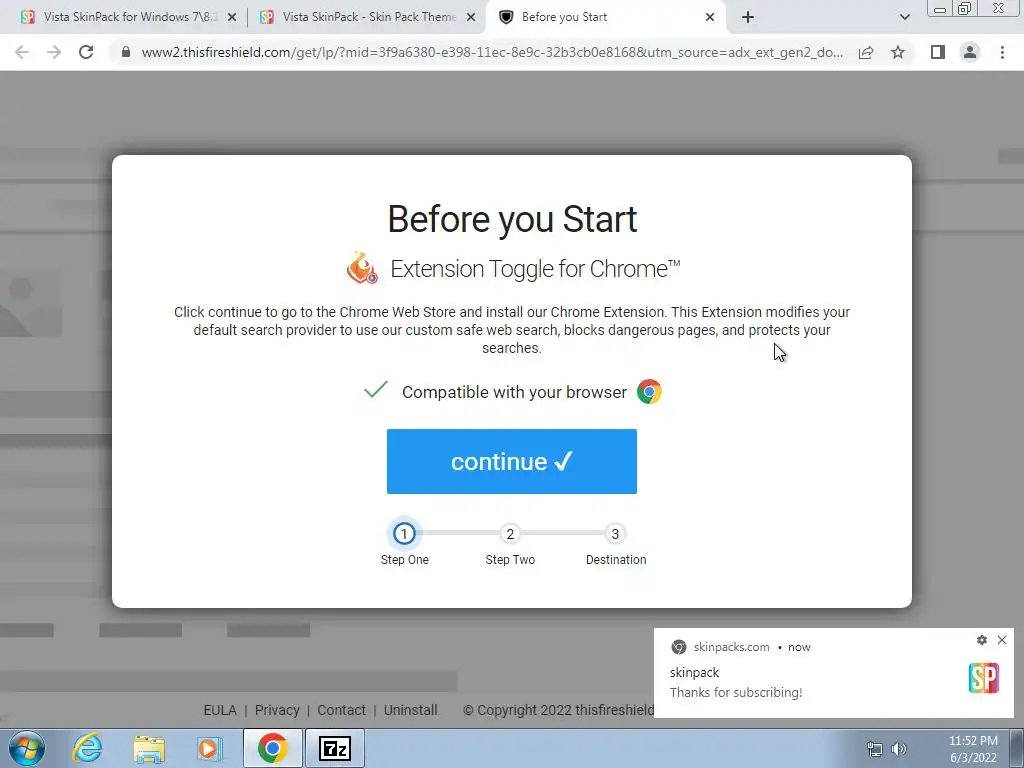Open the Uninstall link
Image resolution: width=1024 pixels, height=768 pixels.
(x=411, y=710)
